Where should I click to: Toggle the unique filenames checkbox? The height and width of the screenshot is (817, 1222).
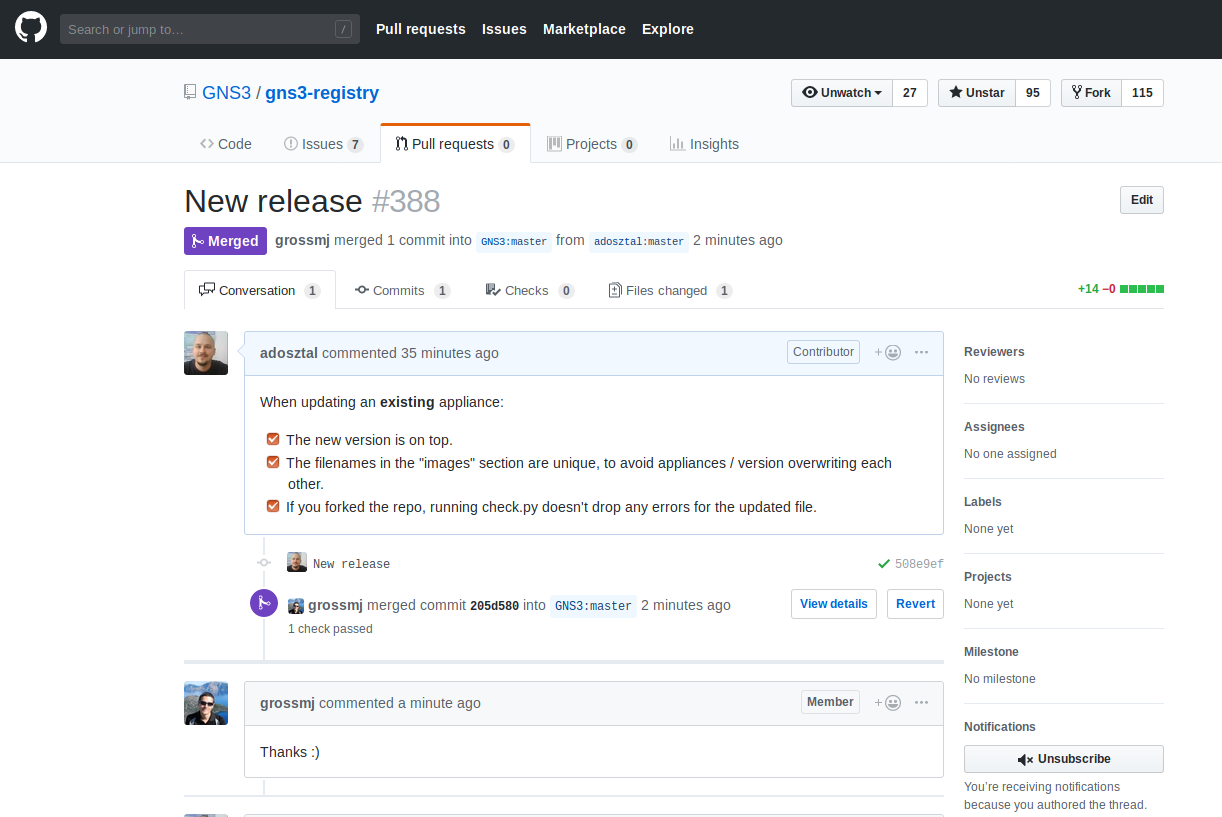(x=273, y=462)
